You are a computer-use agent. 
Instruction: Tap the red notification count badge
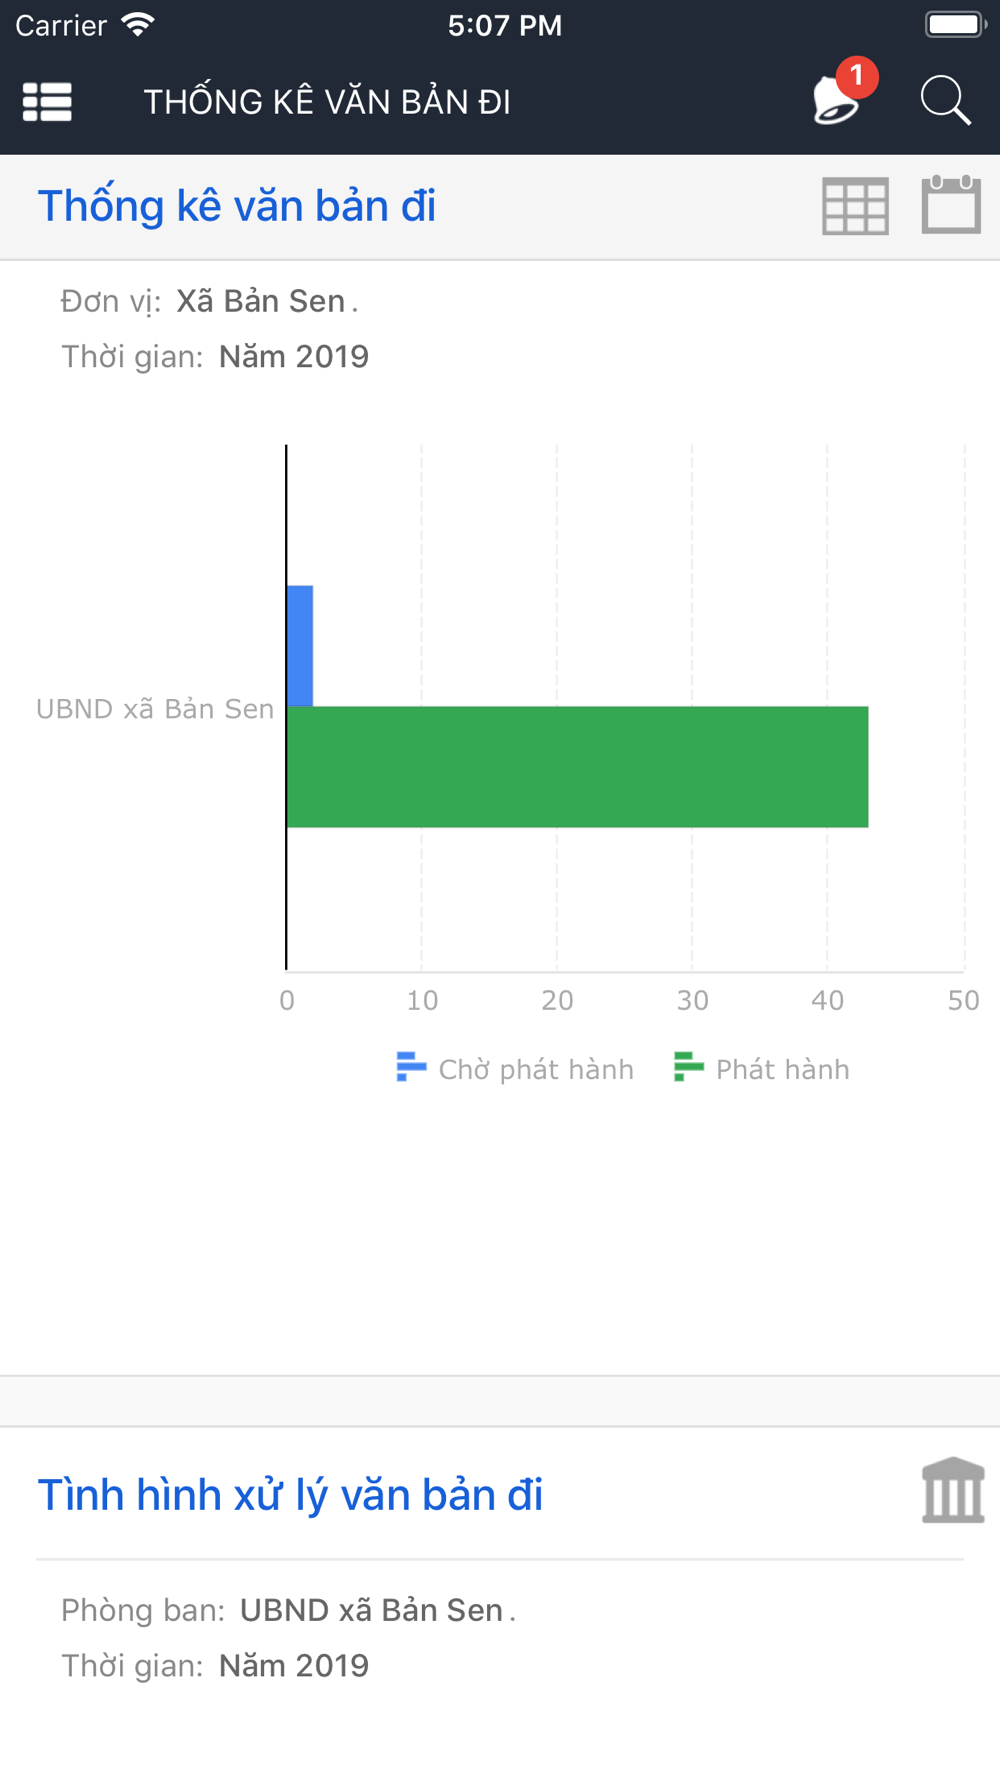(x=857, y=76)
